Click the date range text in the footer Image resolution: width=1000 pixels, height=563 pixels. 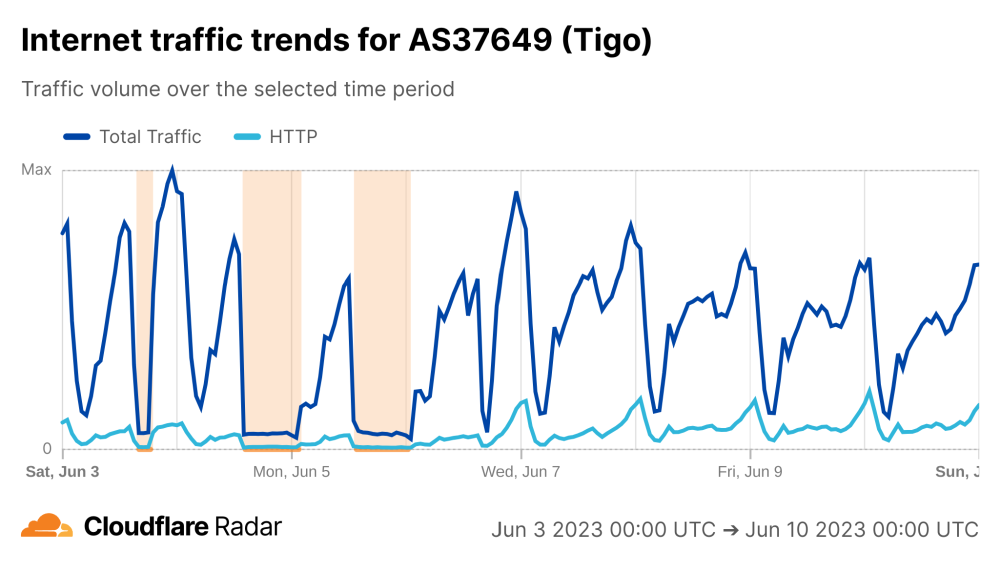[734, 529]
